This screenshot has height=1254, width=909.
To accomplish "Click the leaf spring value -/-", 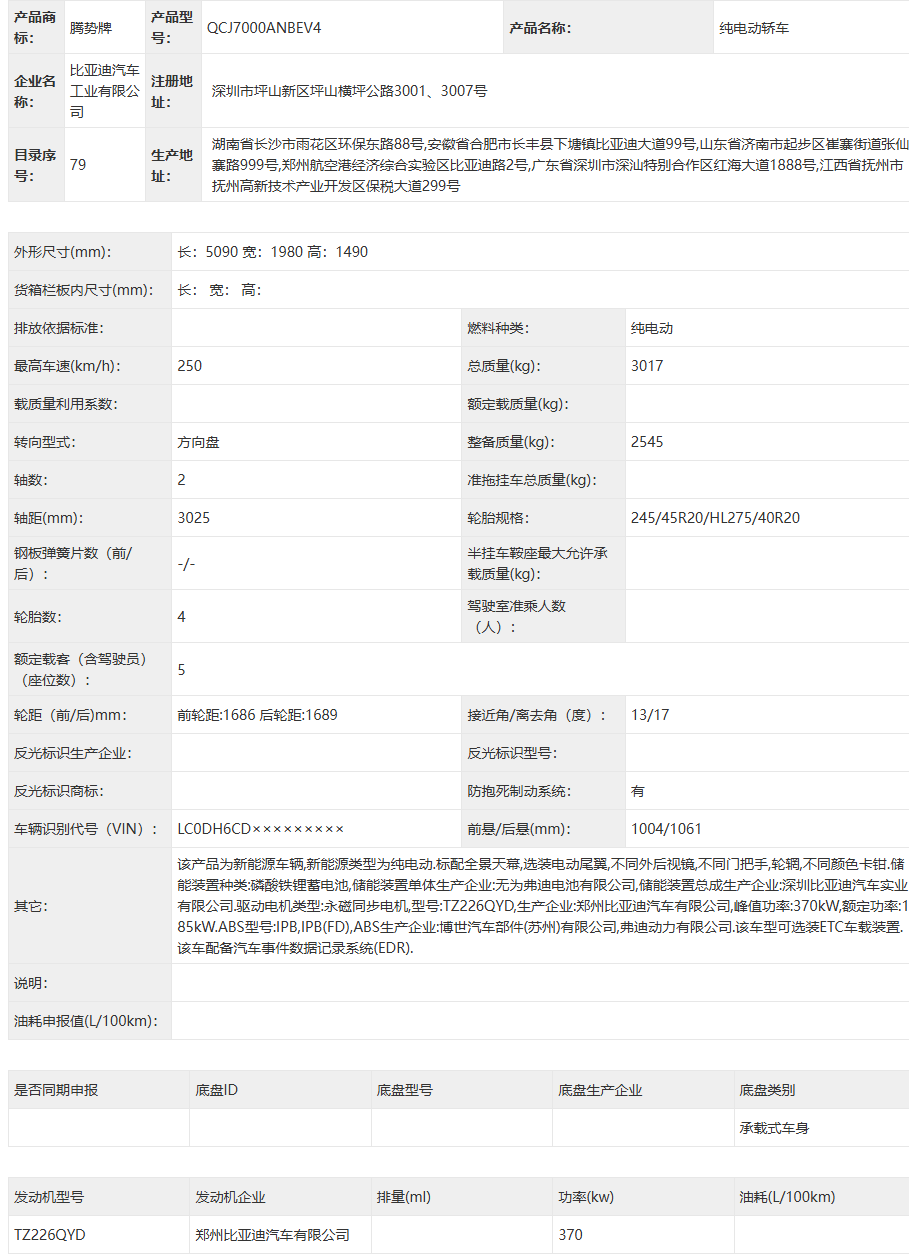I will point(186,564).
